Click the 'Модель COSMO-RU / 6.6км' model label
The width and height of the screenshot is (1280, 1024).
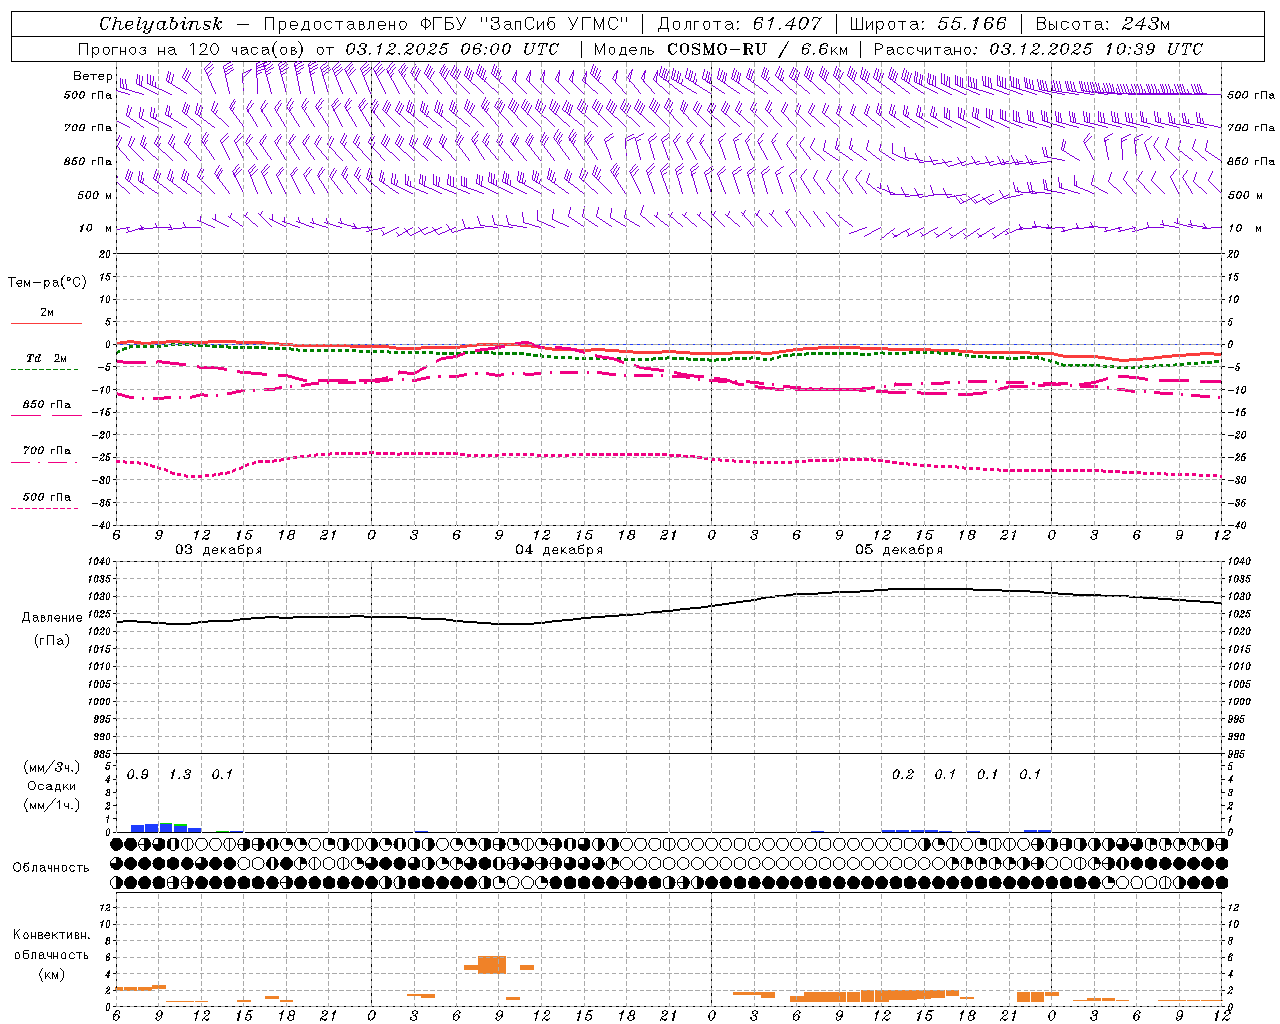coord(721,49)
